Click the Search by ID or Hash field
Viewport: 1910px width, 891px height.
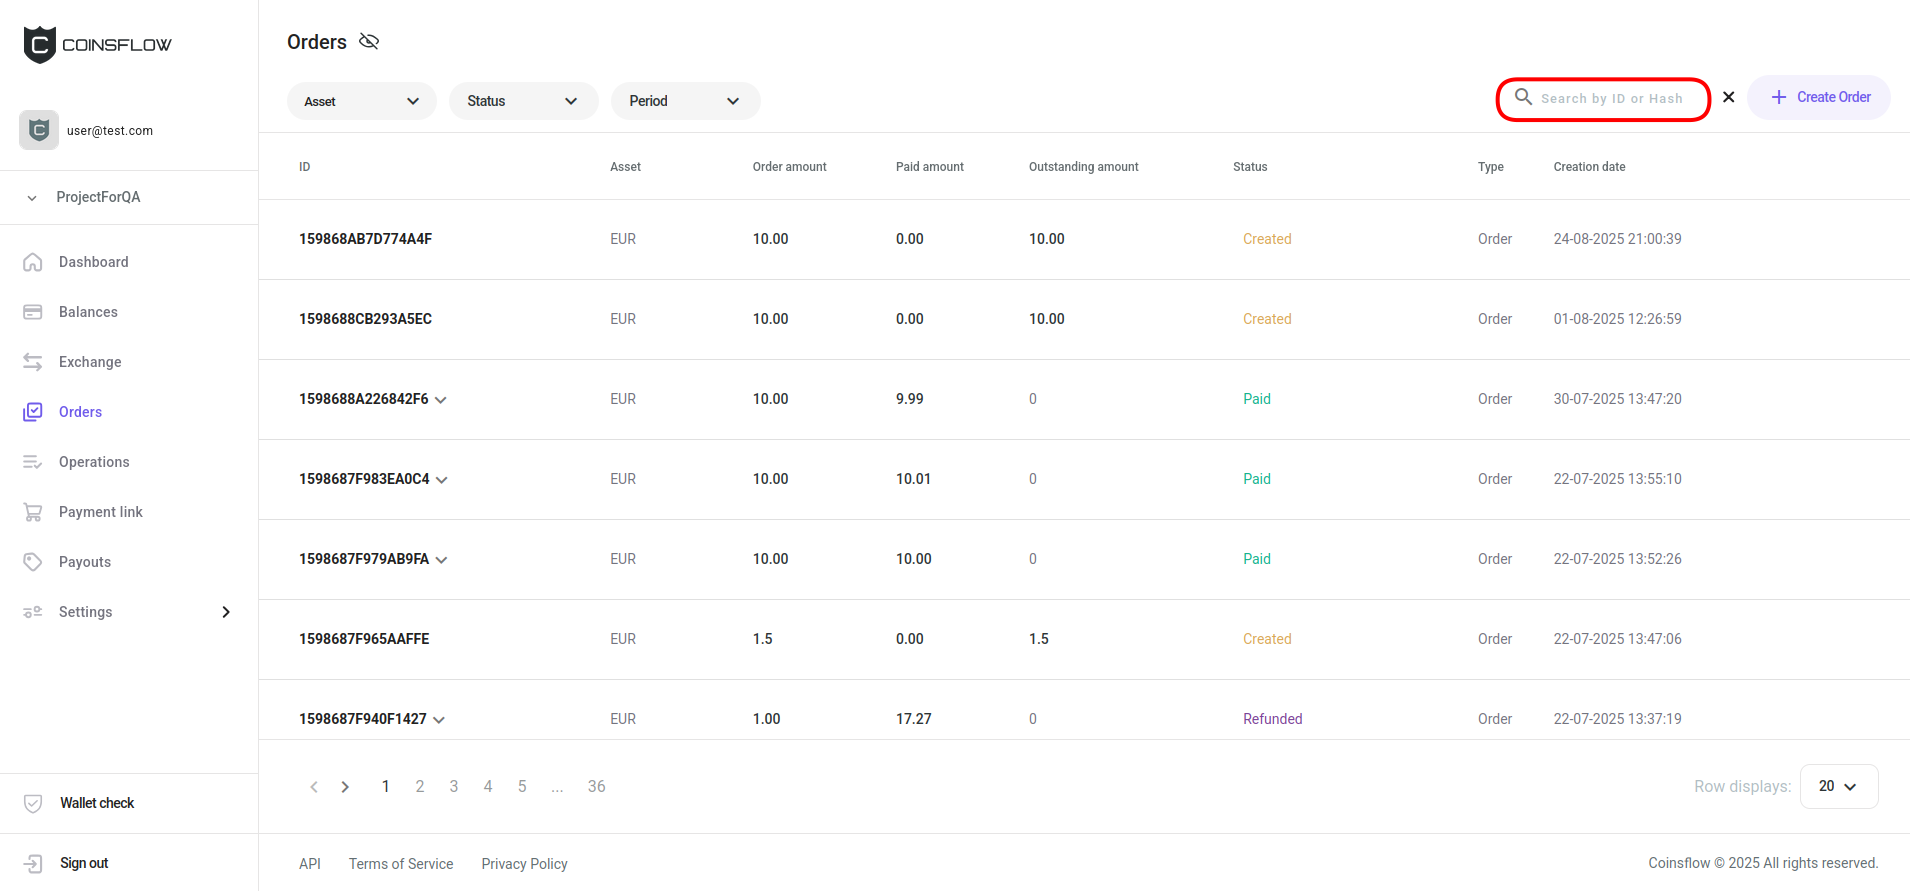coord(1611,98)
